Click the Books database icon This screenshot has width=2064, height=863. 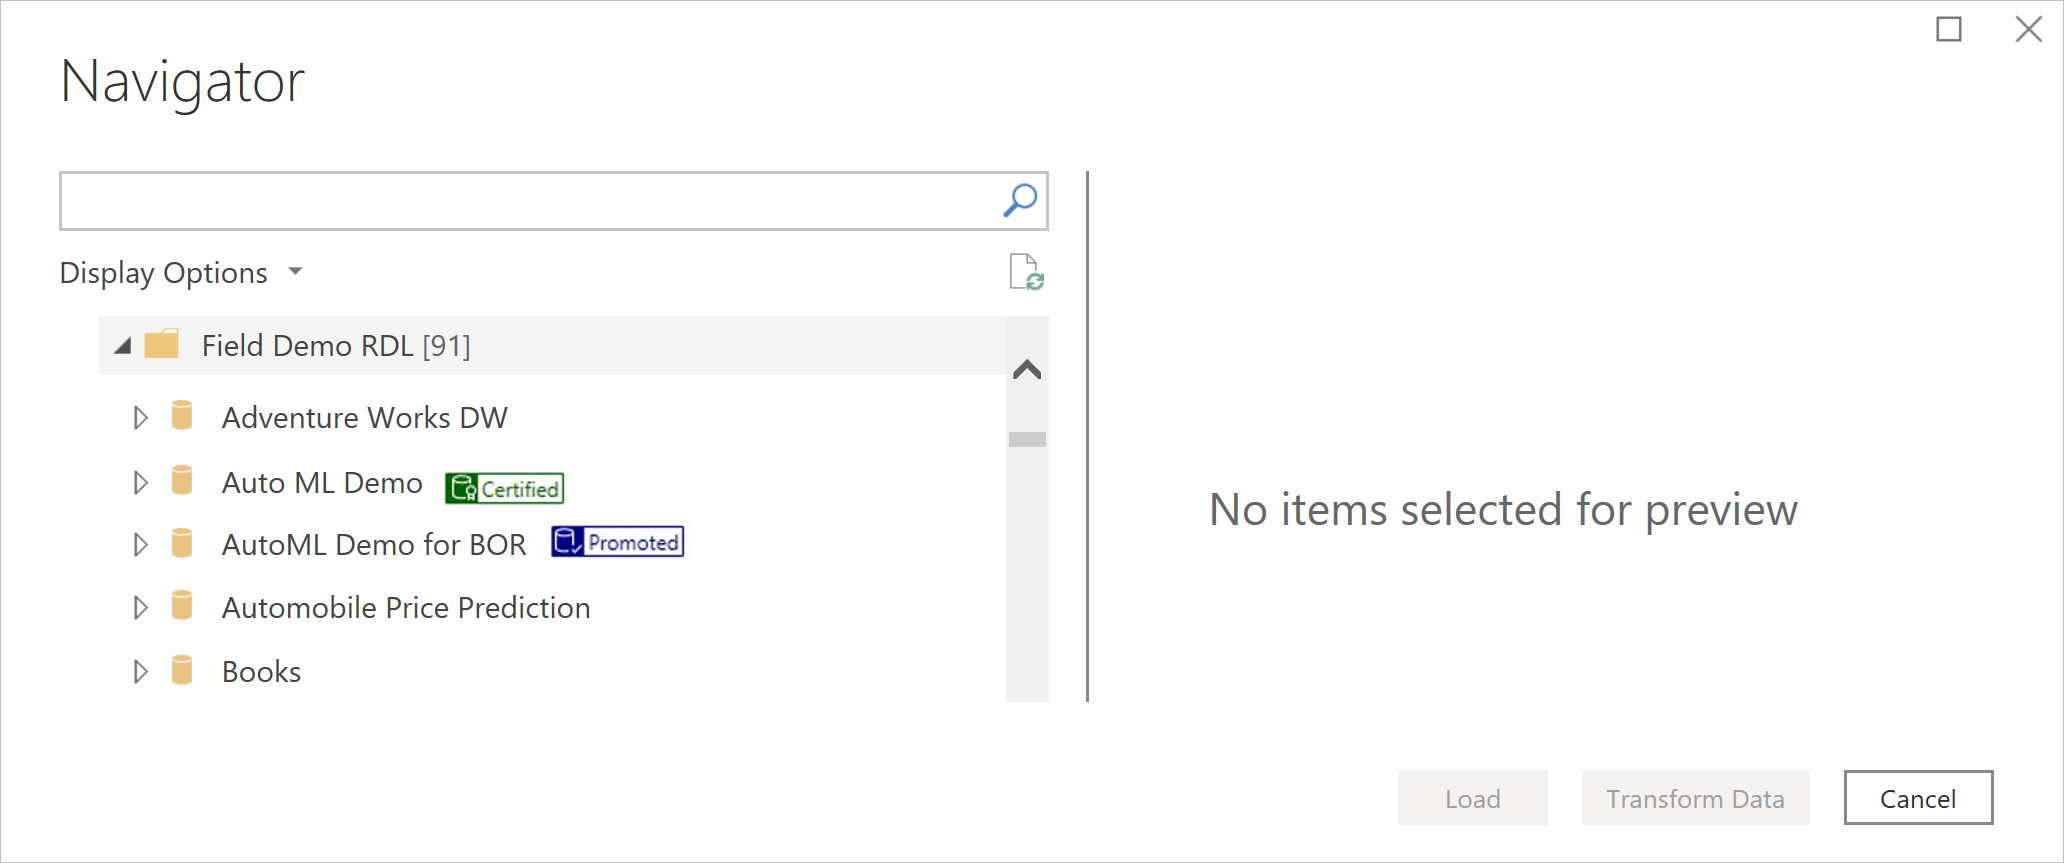pyautogui.click(x=182, y=670)
